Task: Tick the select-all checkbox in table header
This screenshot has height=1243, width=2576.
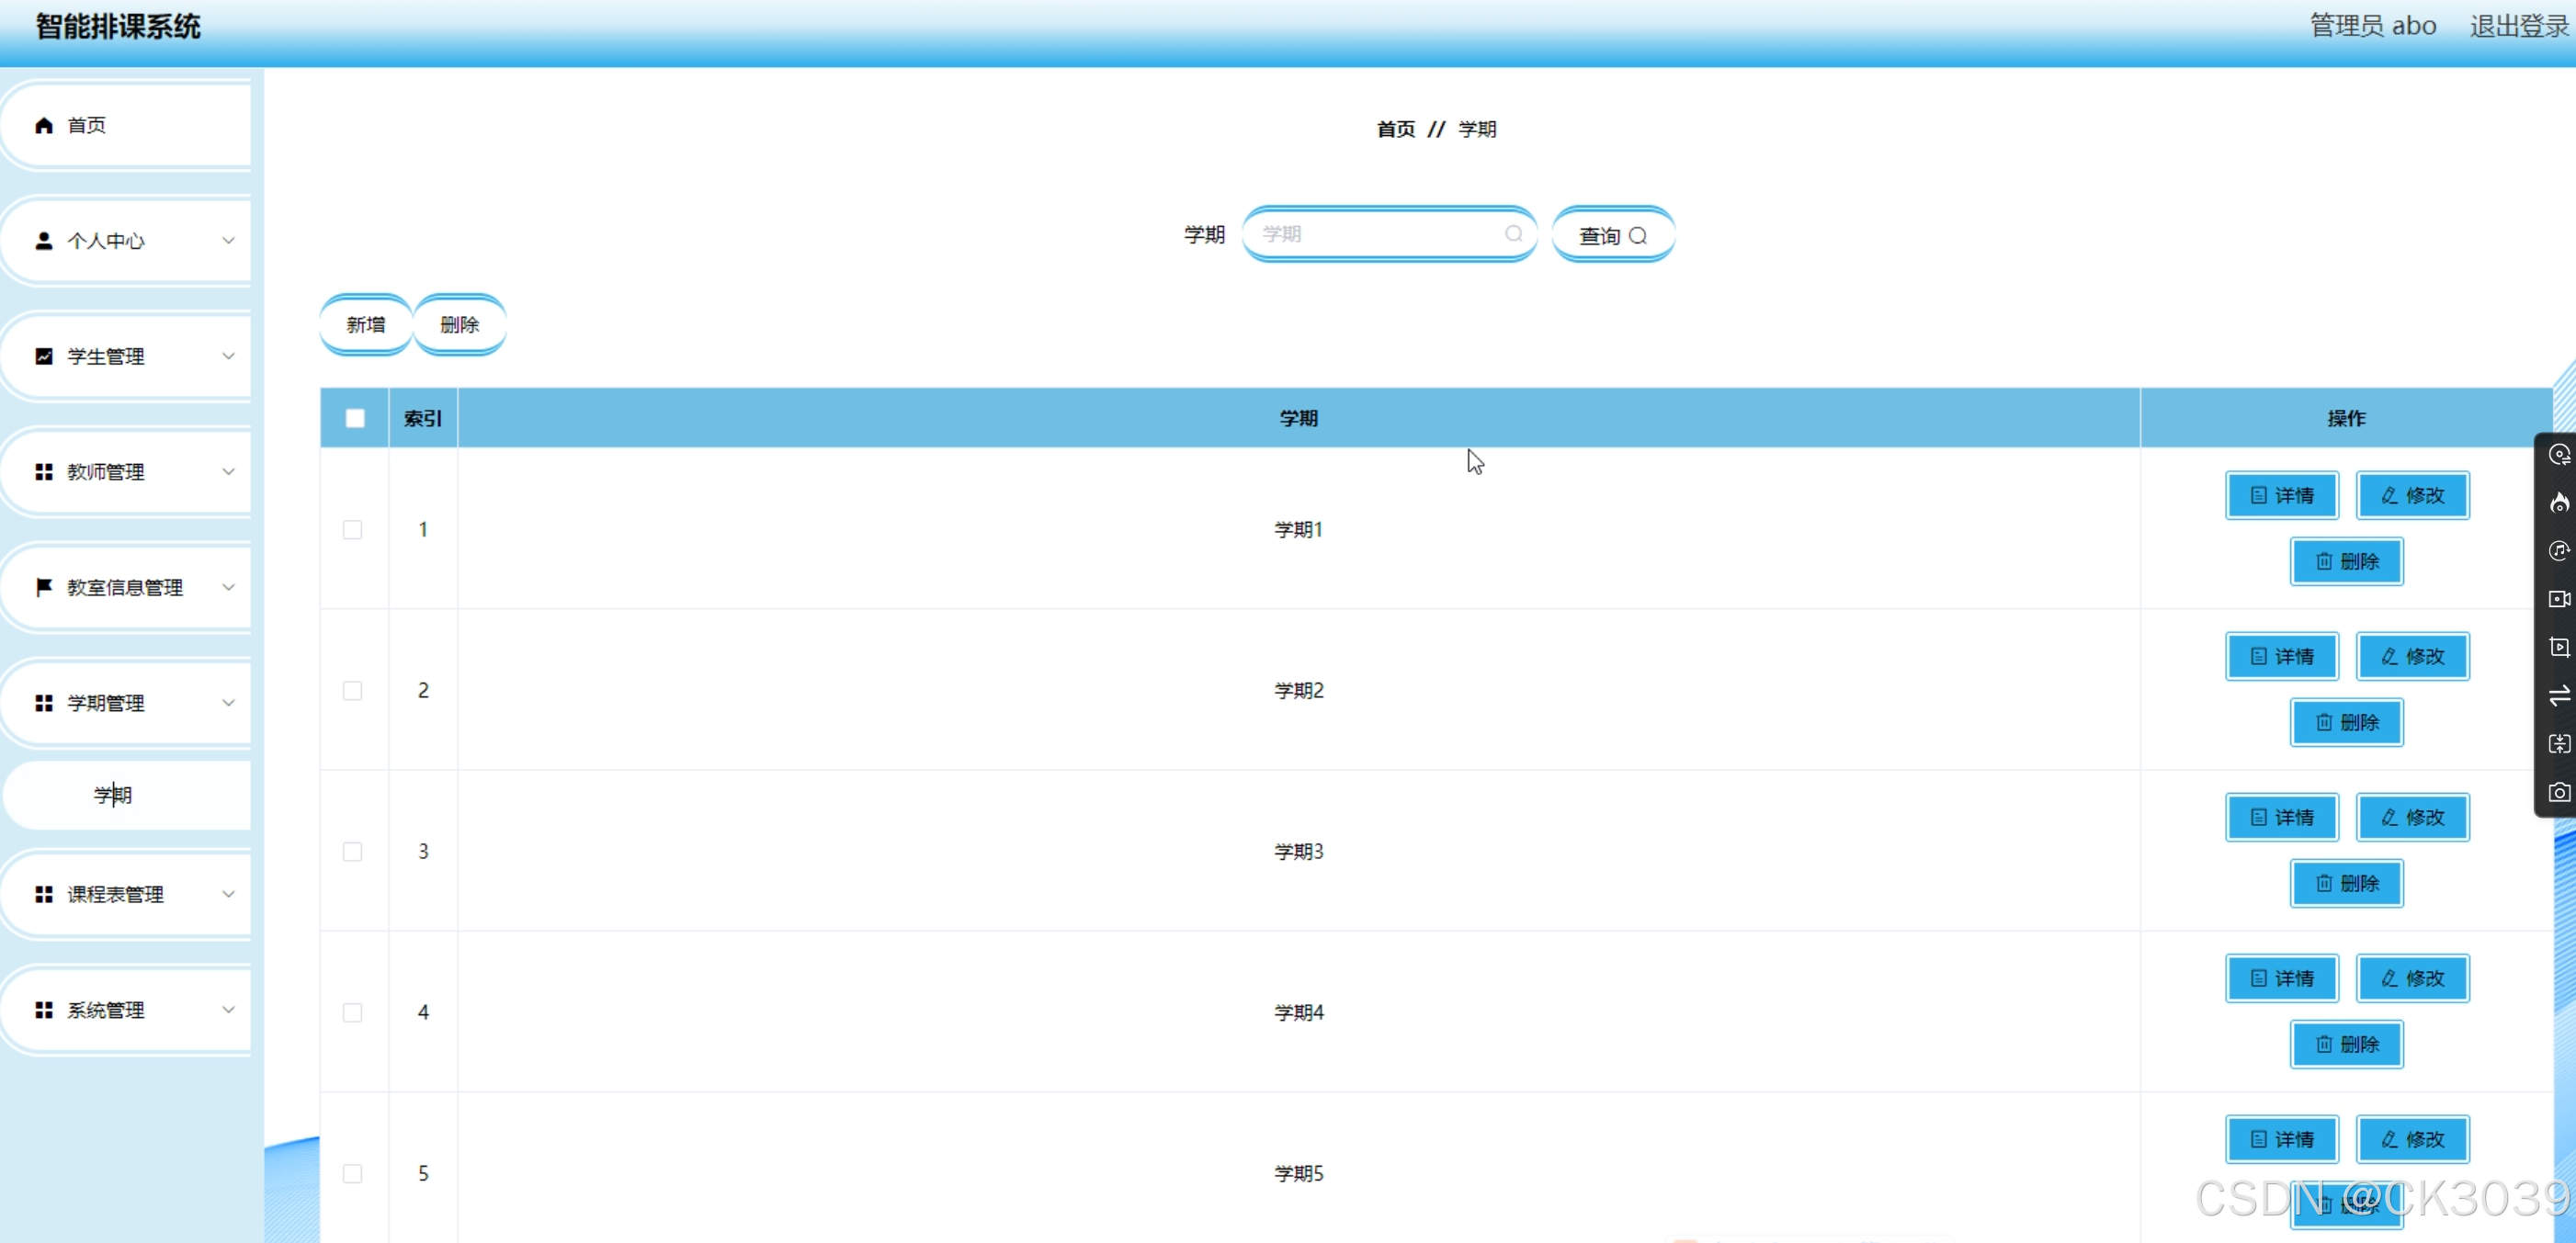Action: 355,418
